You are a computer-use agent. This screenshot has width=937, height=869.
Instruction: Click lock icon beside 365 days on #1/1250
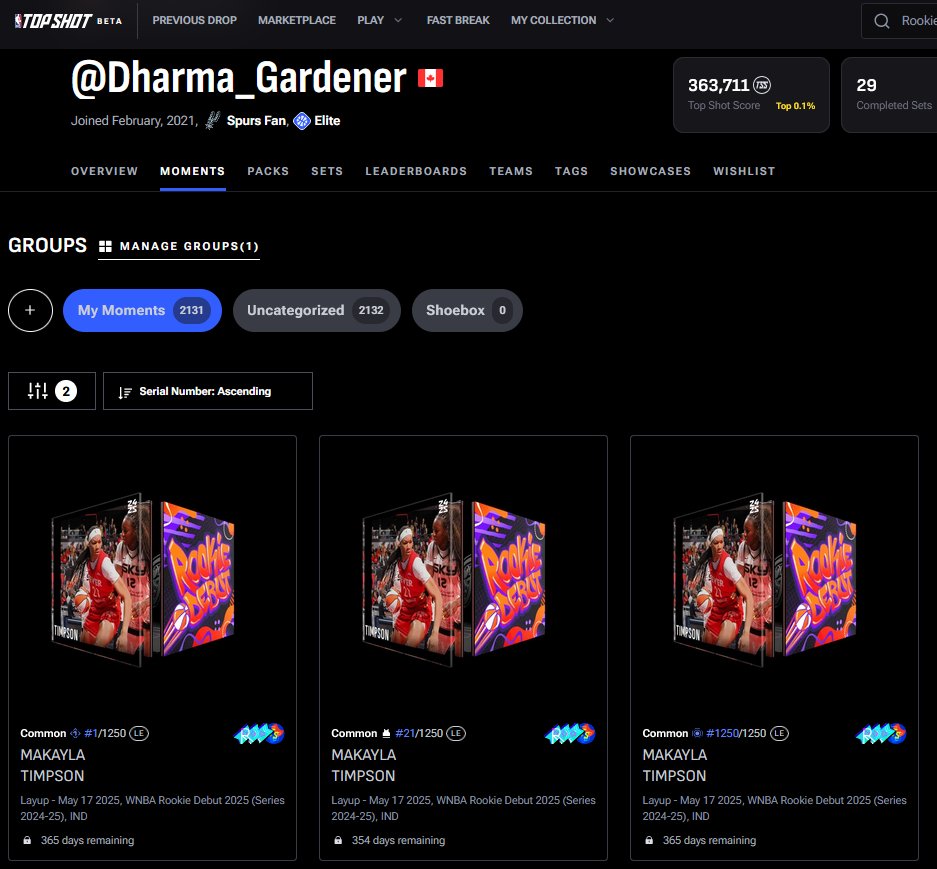click(x=27, y=840)
